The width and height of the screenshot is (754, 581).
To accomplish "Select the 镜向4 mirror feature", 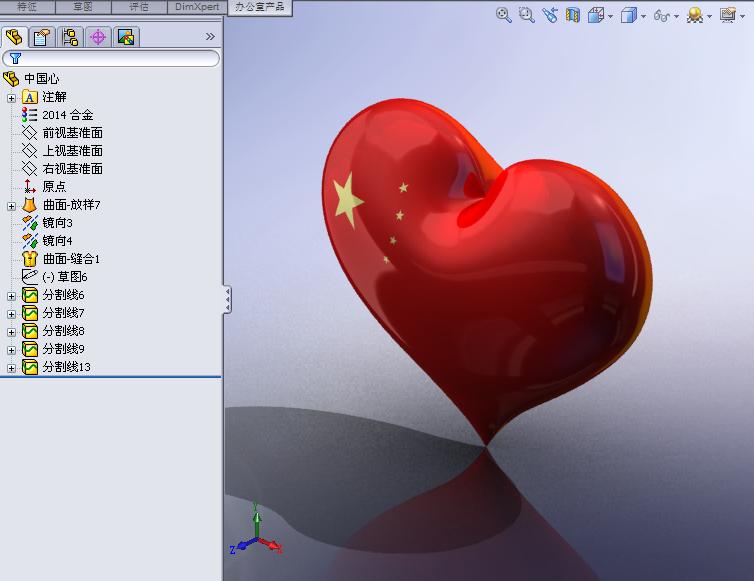I will (47, 240).
